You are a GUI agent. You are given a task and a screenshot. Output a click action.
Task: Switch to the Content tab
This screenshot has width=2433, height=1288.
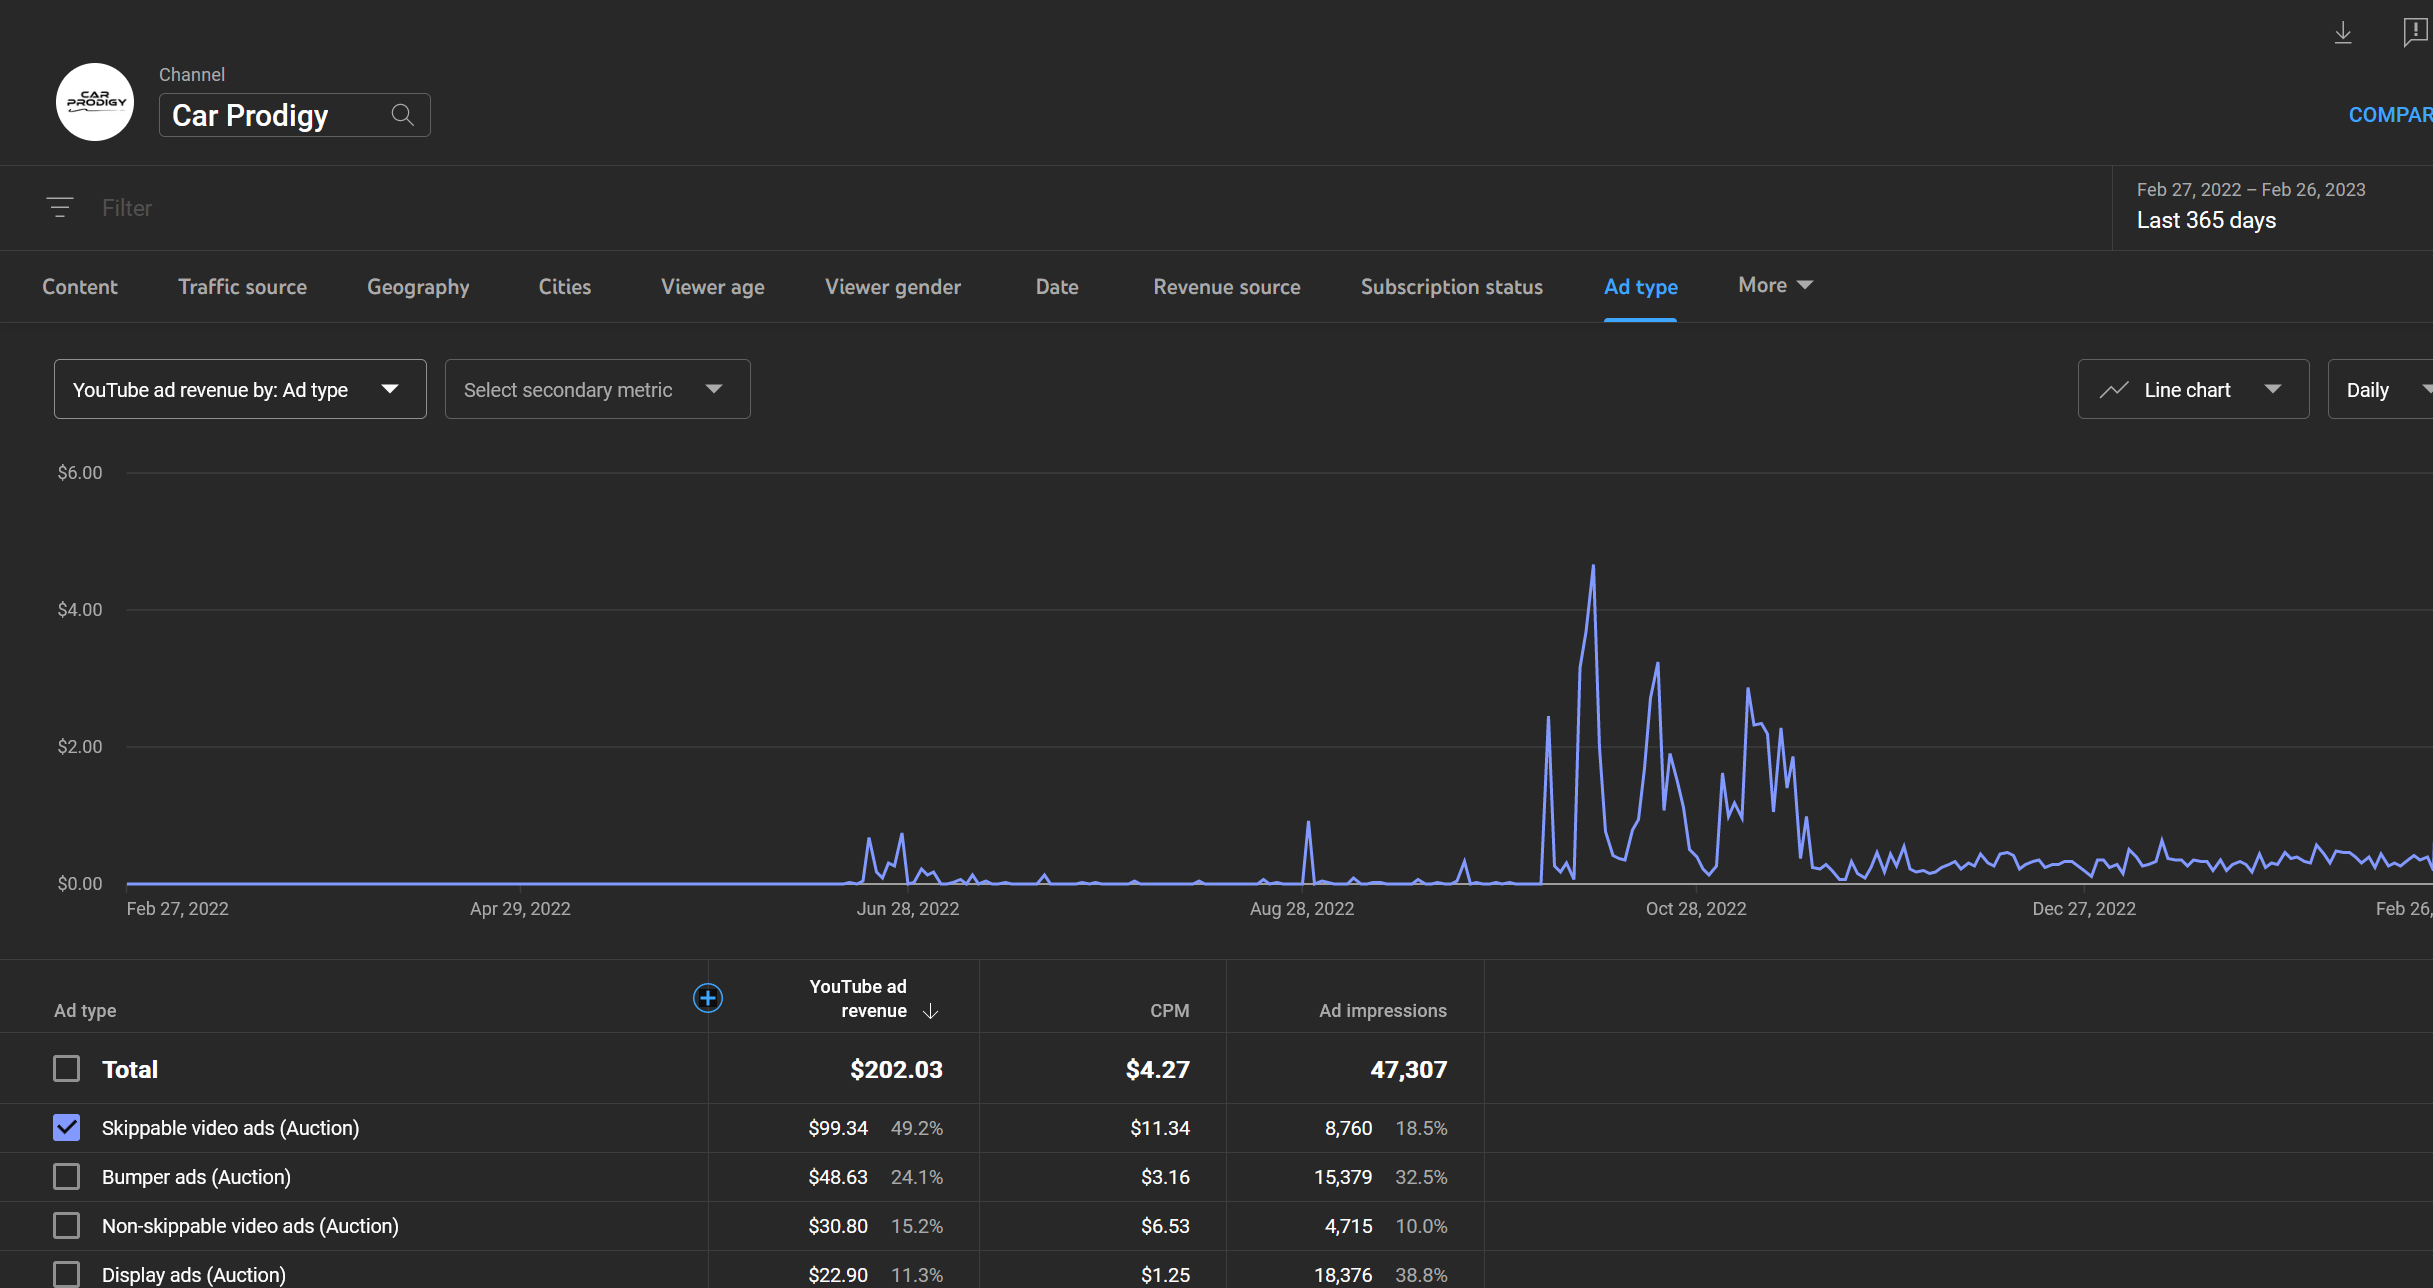click(x=80, y=287)
